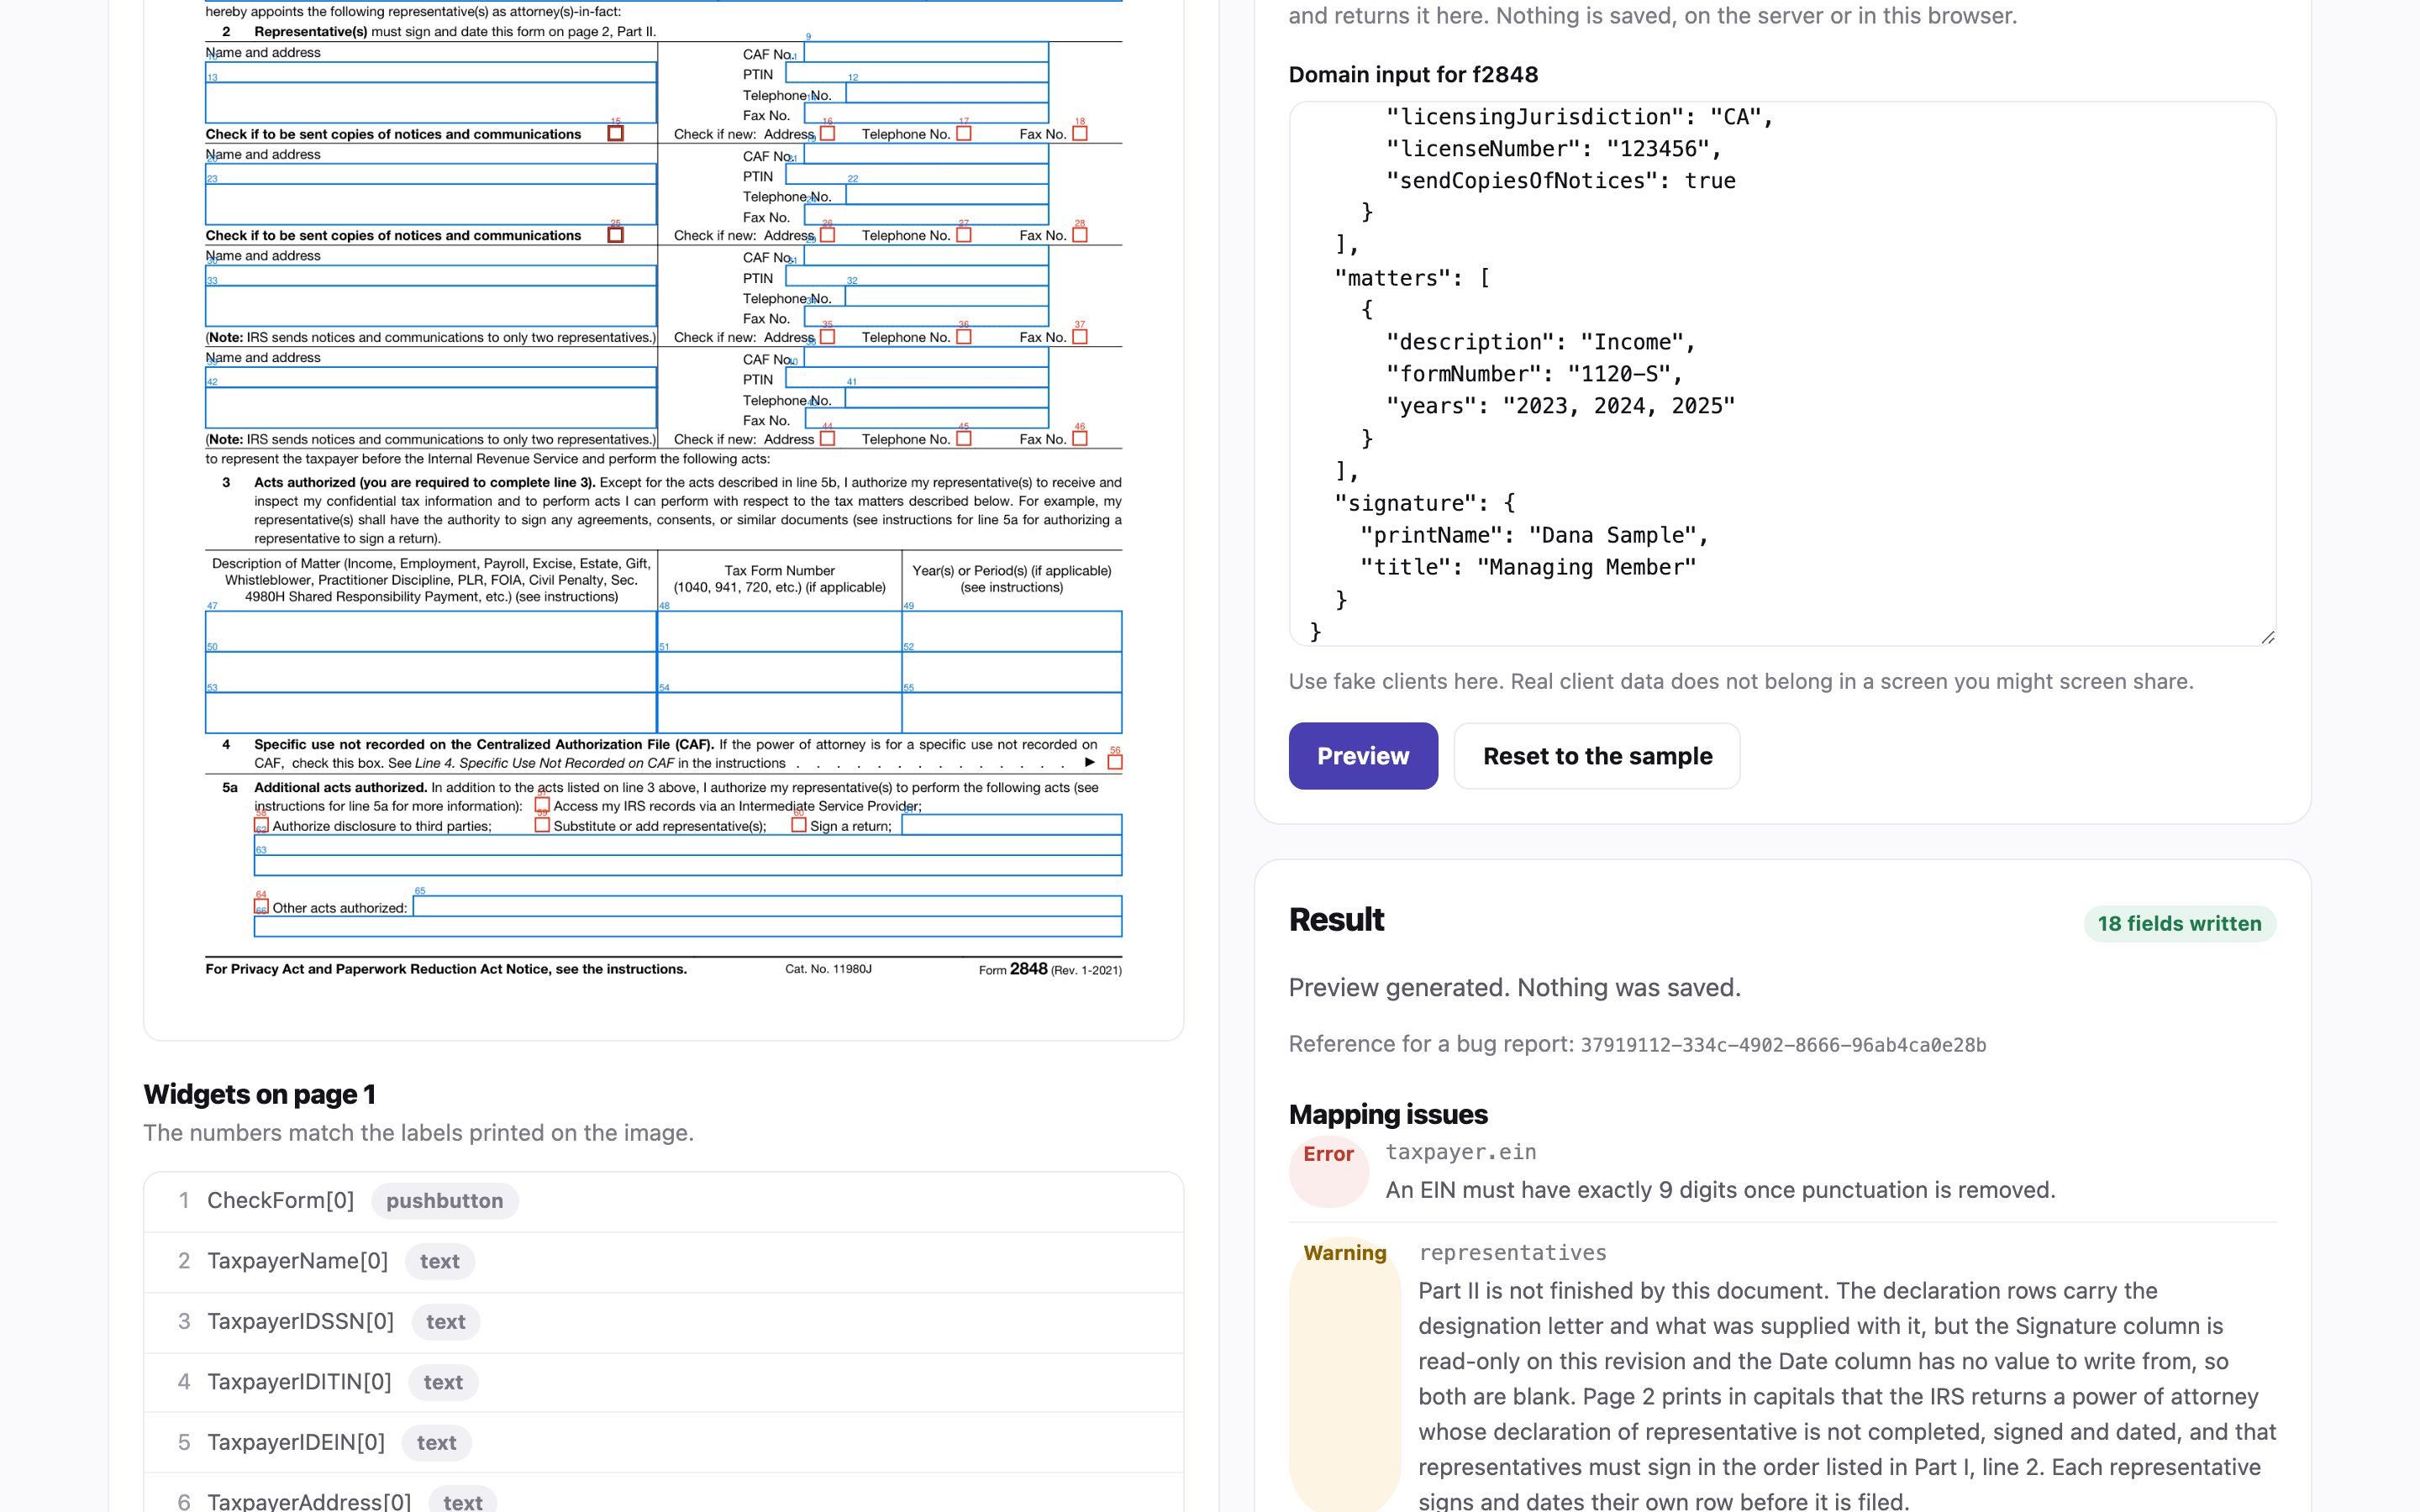2420x1512 pixels.
Task: Click the Result heading
Action: (x=1336, y=920)
